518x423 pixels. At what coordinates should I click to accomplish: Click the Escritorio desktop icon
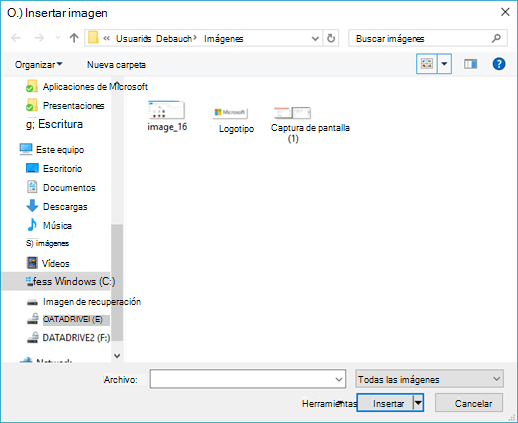(32, 168)
